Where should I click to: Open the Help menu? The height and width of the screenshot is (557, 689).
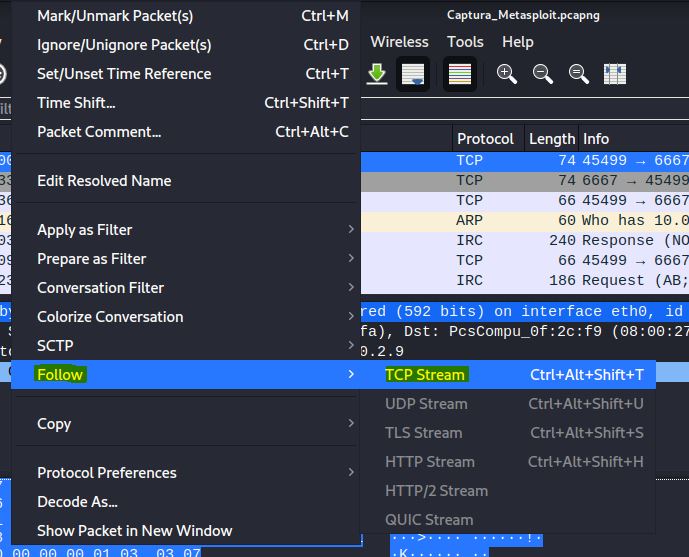coord(517,42)
